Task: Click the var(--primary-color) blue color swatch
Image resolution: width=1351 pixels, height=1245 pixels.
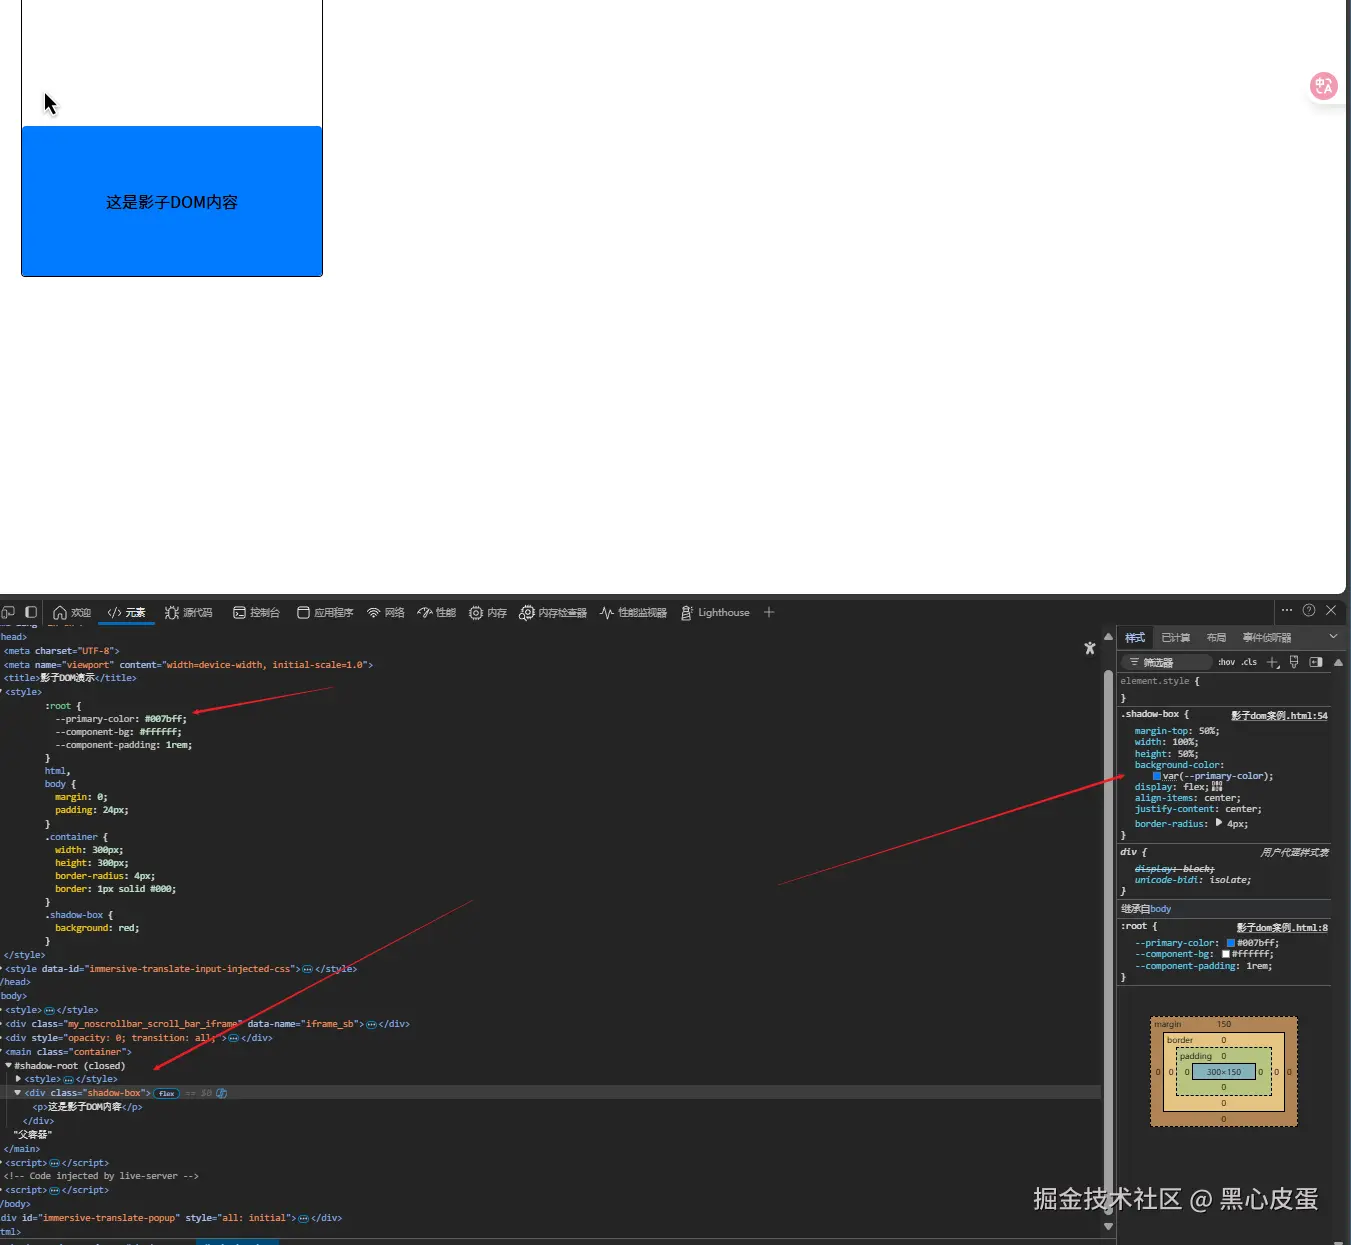Action: click(x=1157, y=776)
